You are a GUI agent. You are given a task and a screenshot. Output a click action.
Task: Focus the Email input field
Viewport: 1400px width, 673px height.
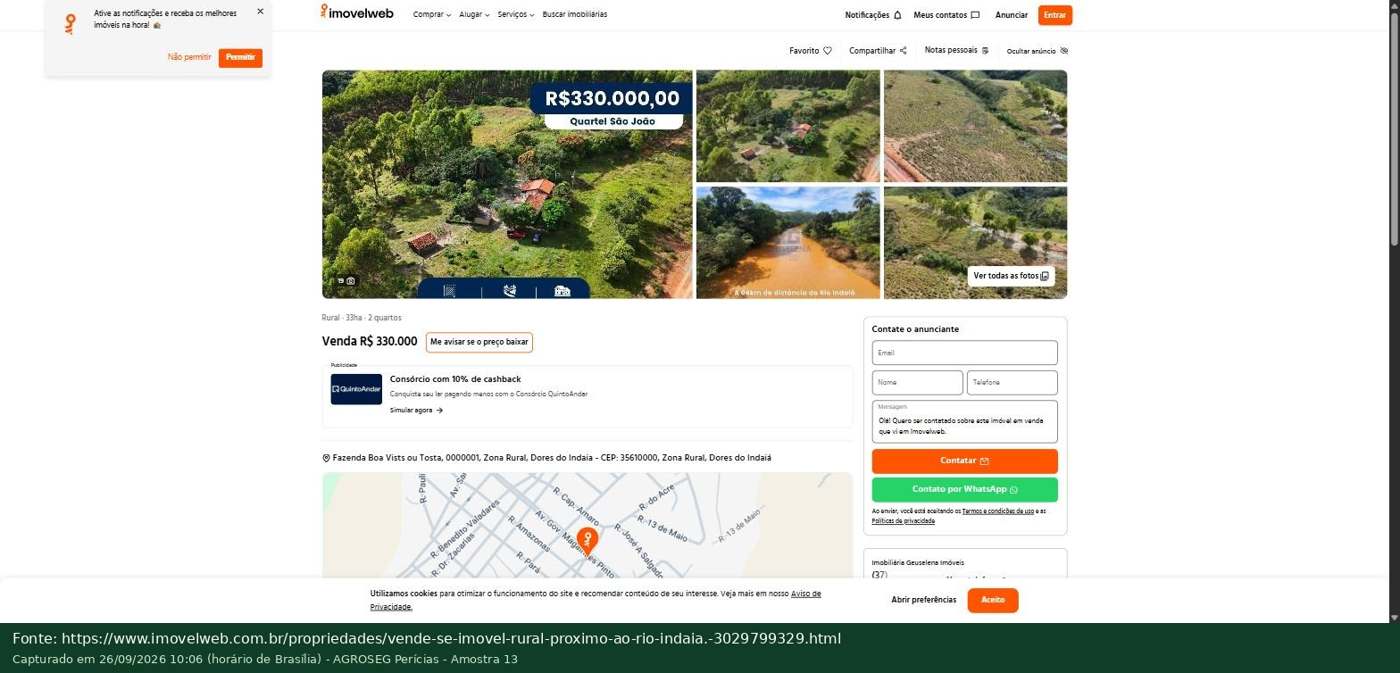point(965,353)
